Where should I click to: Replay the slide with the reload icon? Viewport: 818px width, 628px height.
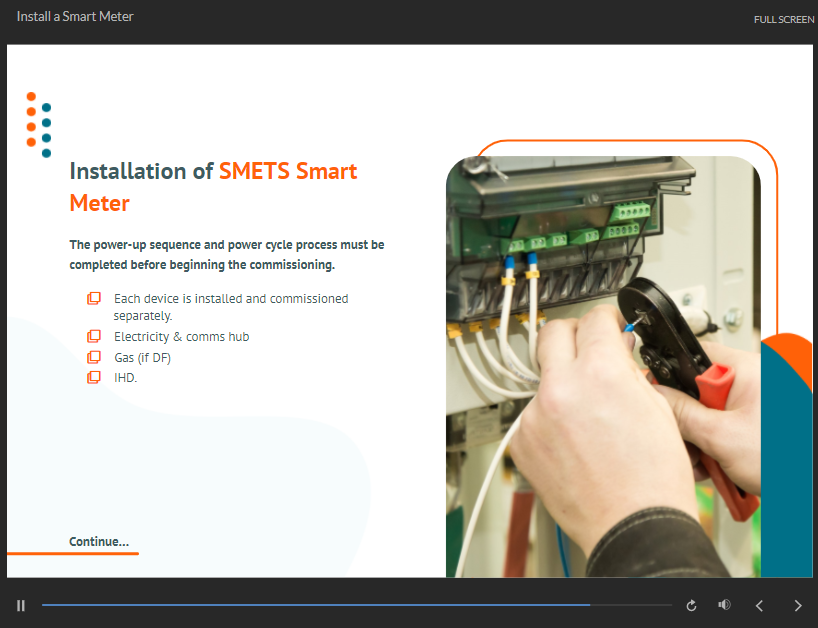point(691,605)
